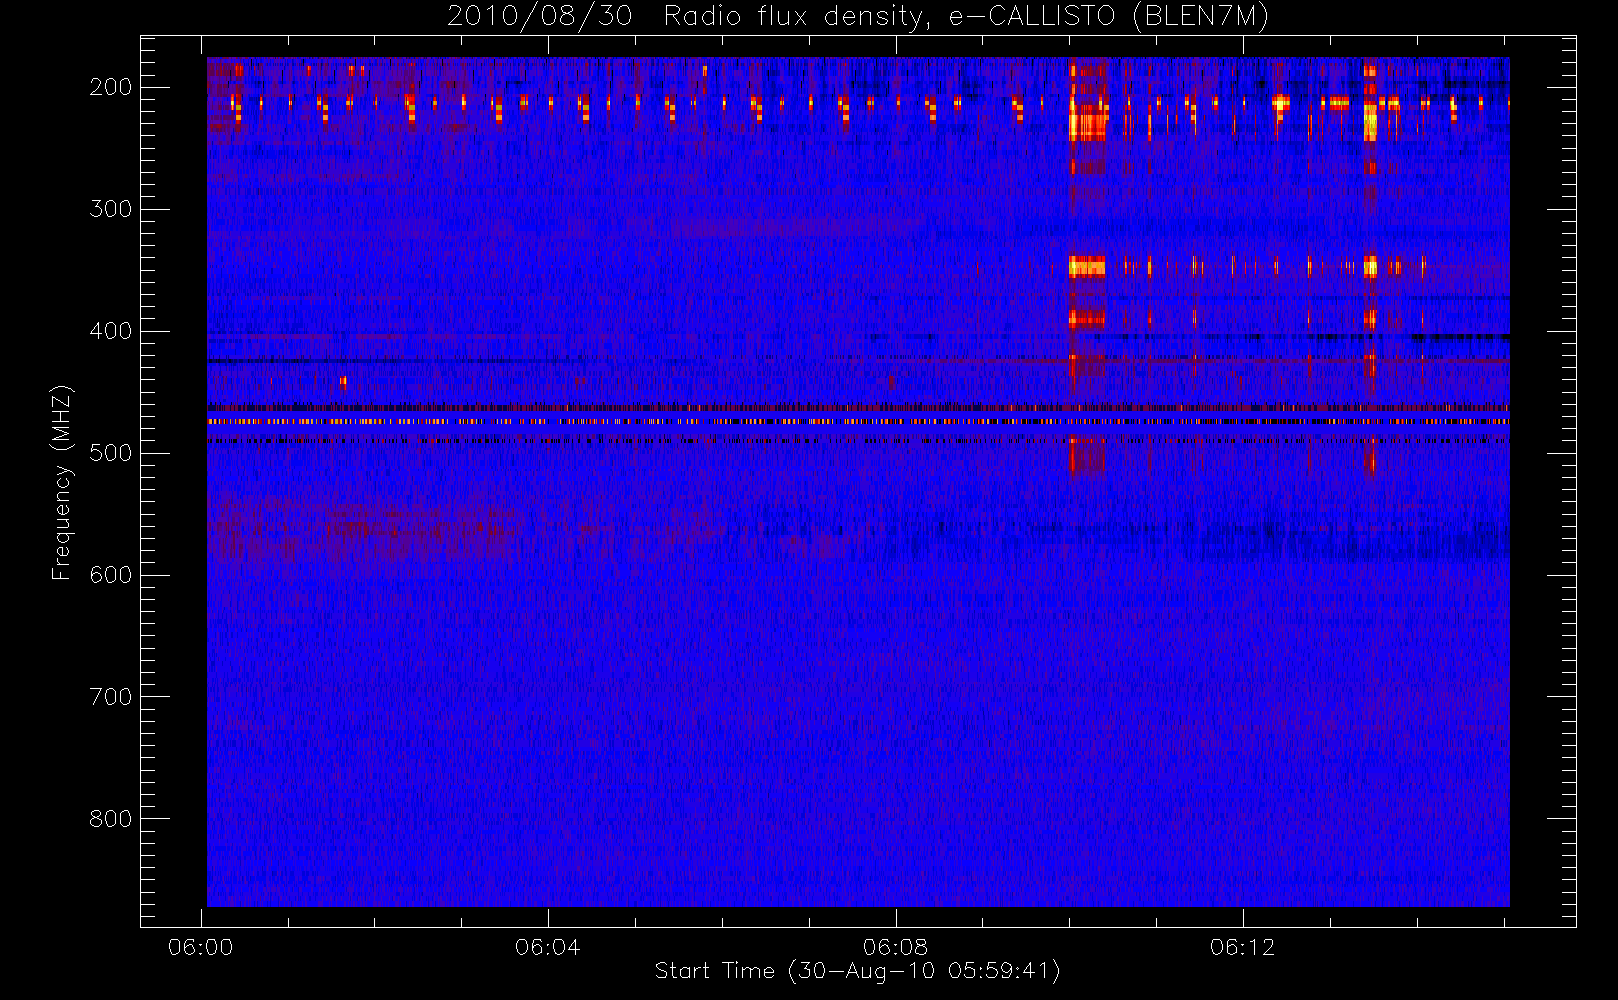Image resolution: width=1618 pixels, height=1000 pixels.
Task: Click the 800 frequency tick label
Action: click(x=111, y=819)
